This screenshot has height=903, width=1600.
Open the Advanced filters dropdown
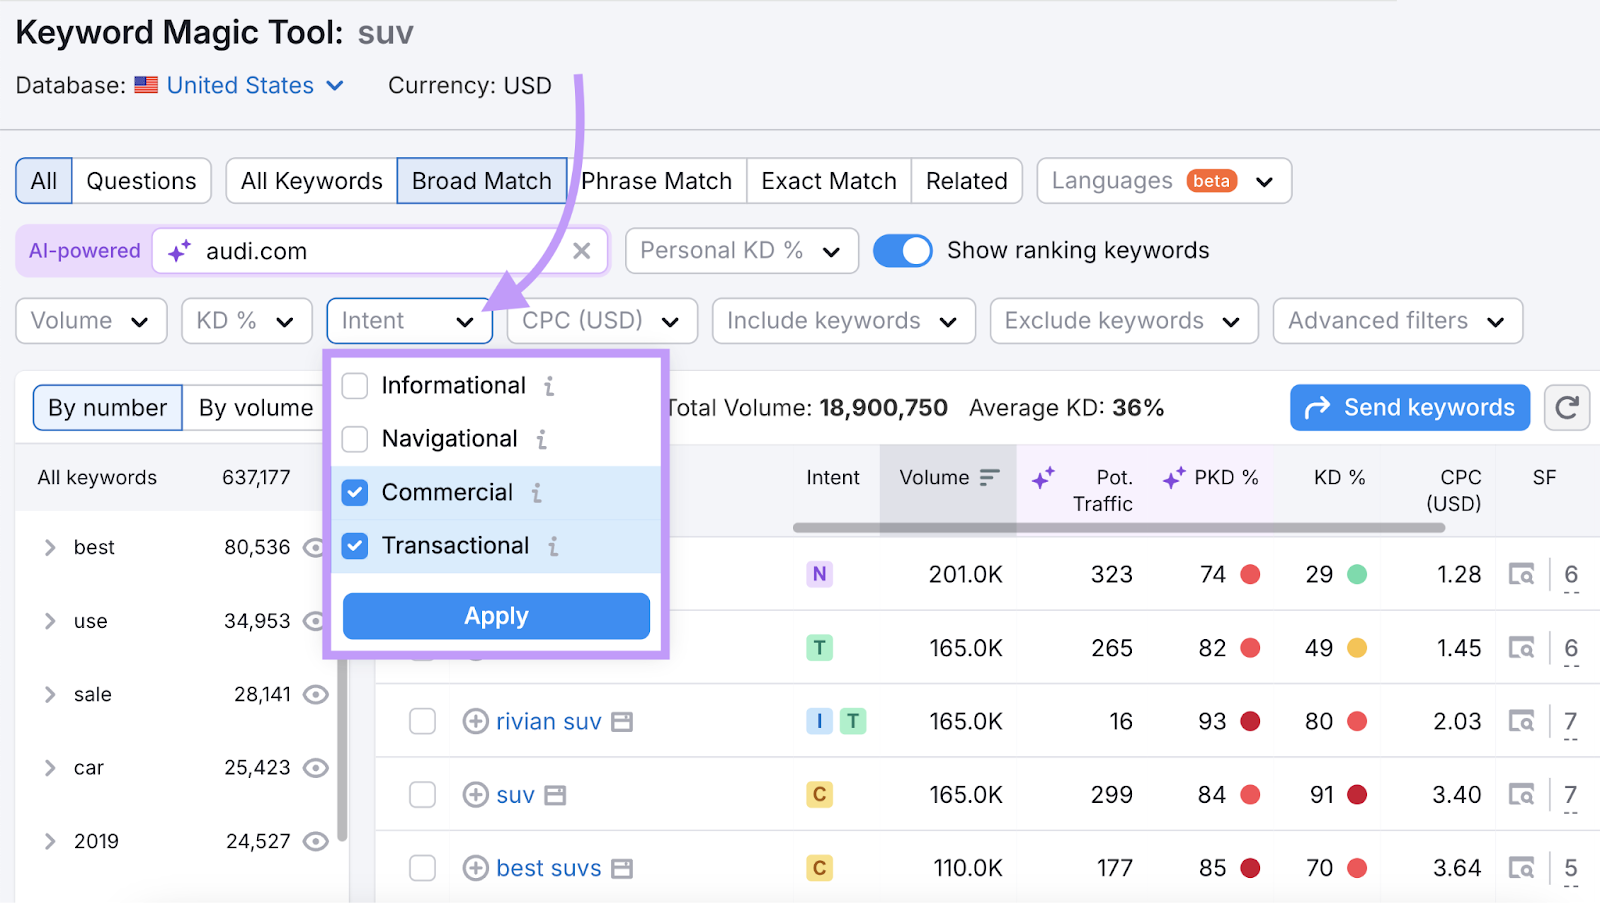1396,321
